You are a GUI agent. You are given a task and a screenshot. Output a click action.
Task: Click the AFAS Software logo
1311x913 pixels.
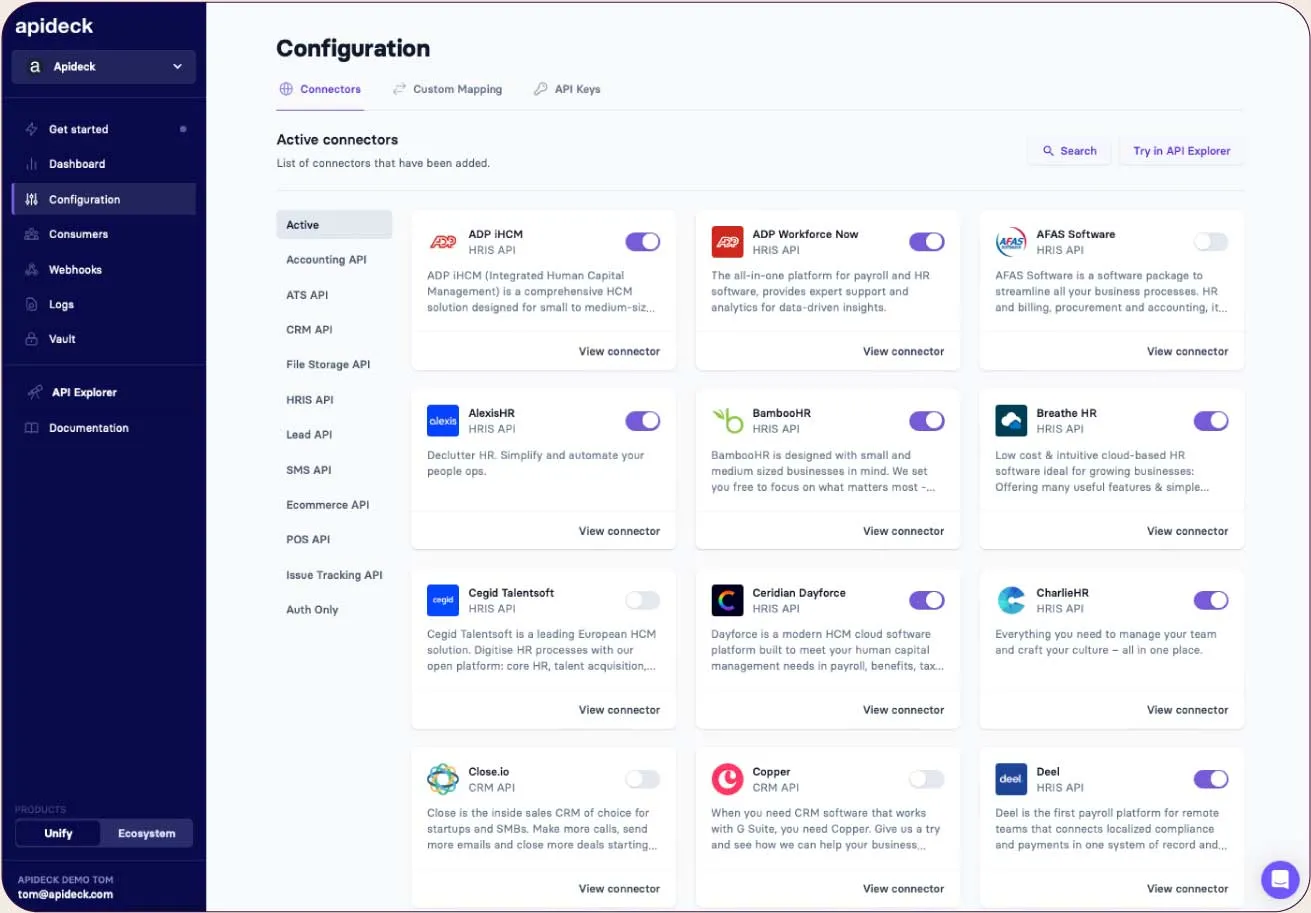(x=1011, y=242)
